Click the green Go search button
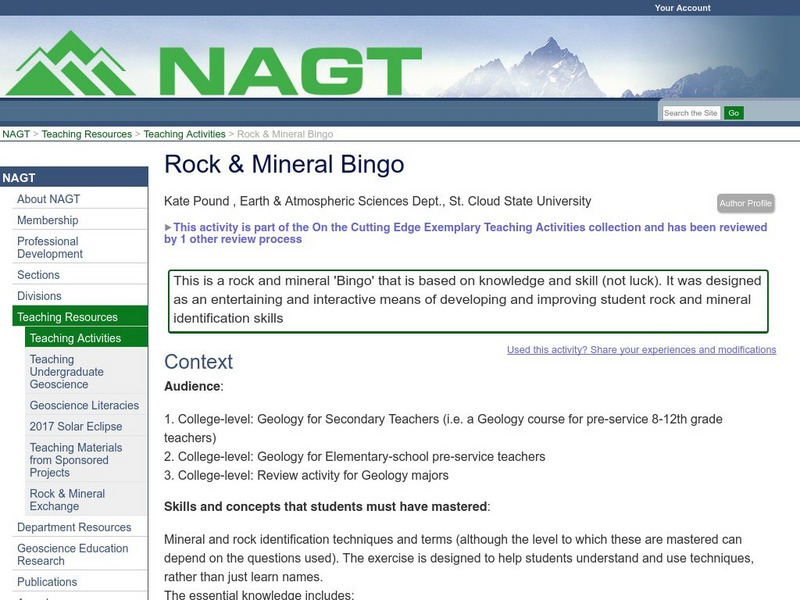Image resolution: width=800 pixels, height=600 pixels. (735, 112)
